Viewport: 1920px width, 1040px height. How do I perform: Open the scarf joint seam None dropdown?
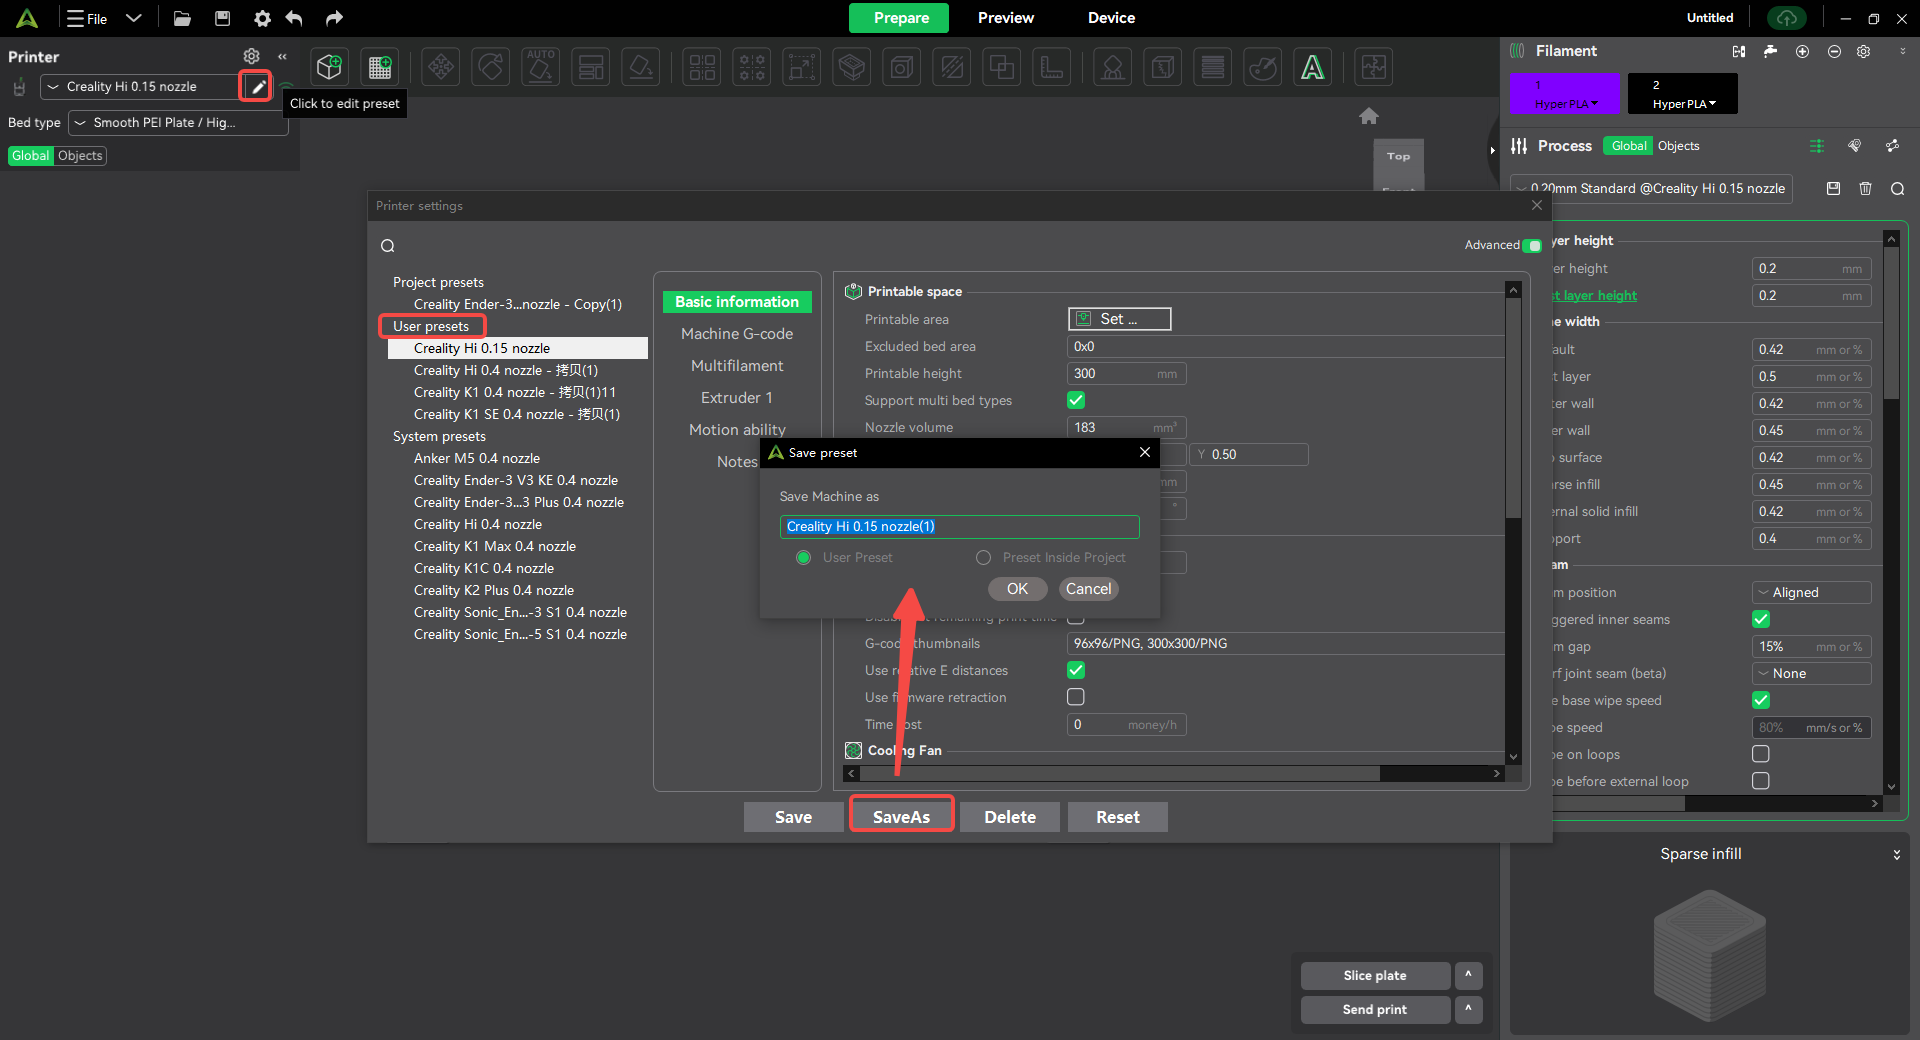[1811, 673]
